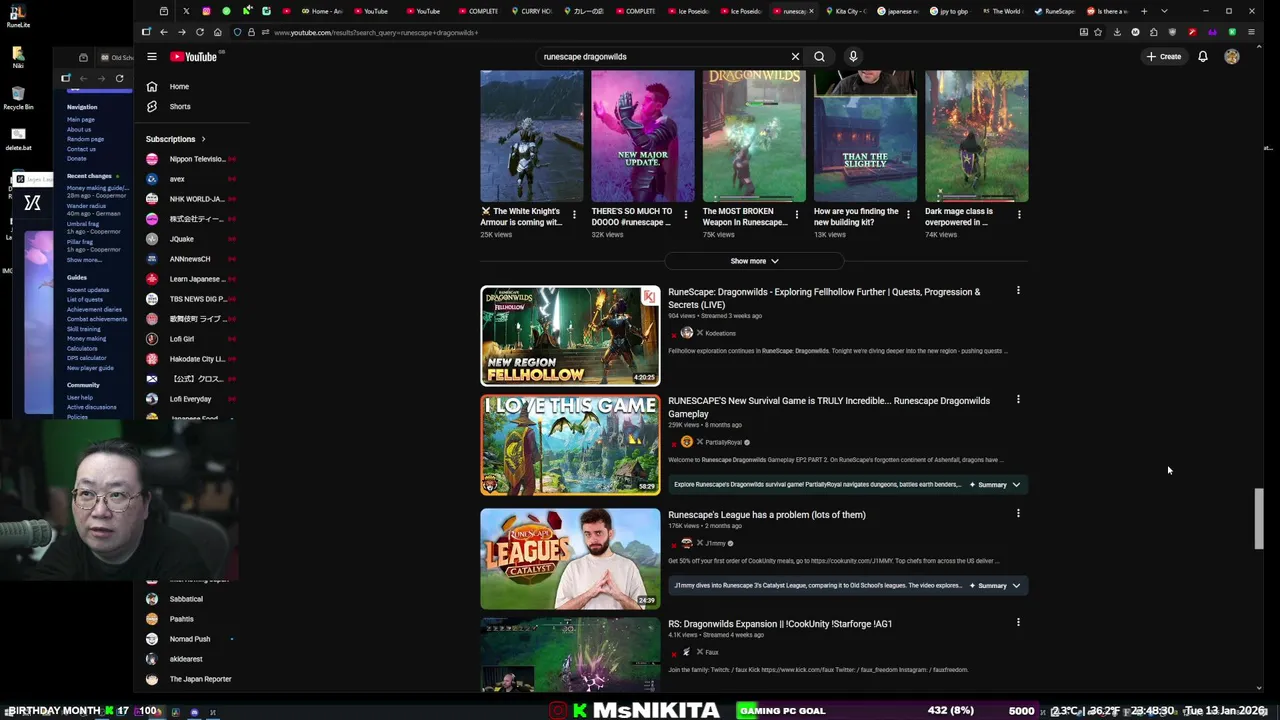Click the magnifier search button
Screen dimensions: 1280x720
pos(819,57)
